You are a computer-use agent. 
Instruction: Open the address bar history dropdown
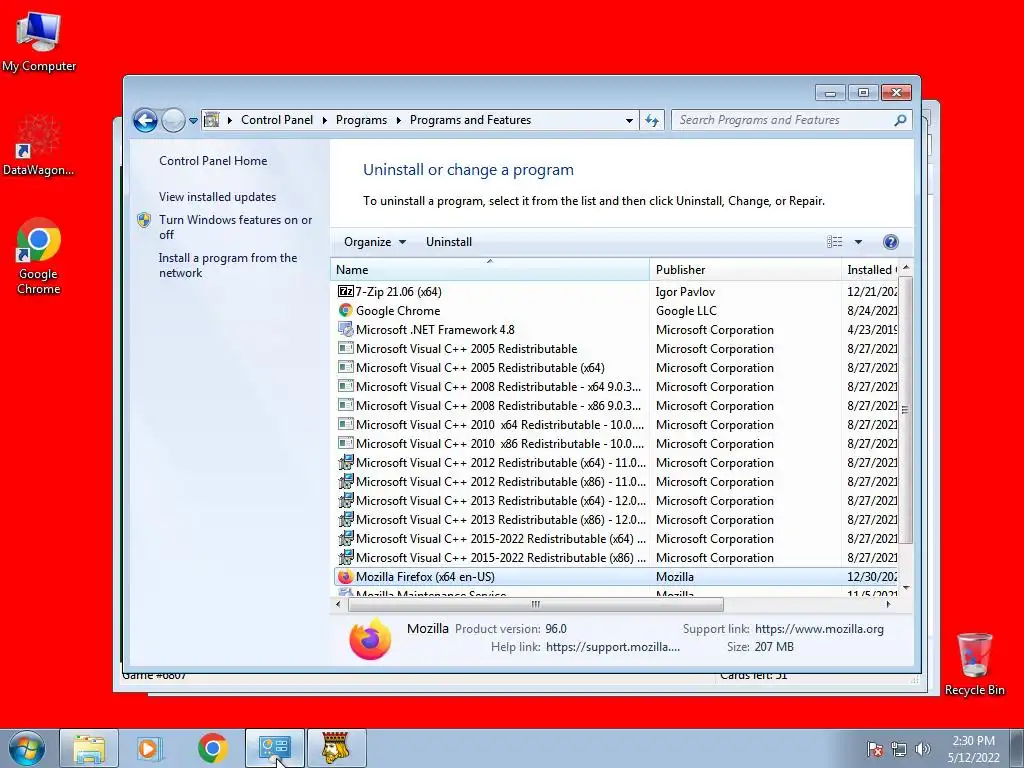(x=629, y=120)
